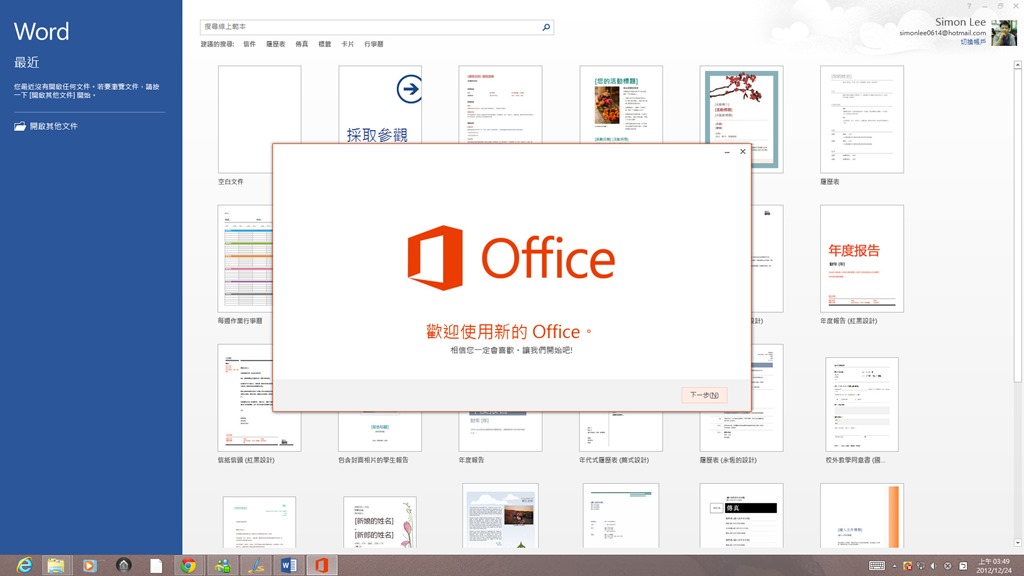Select the 行事曆 suggested search link
This screenshot has width=1024, height=576.
(x=374, y=44)
